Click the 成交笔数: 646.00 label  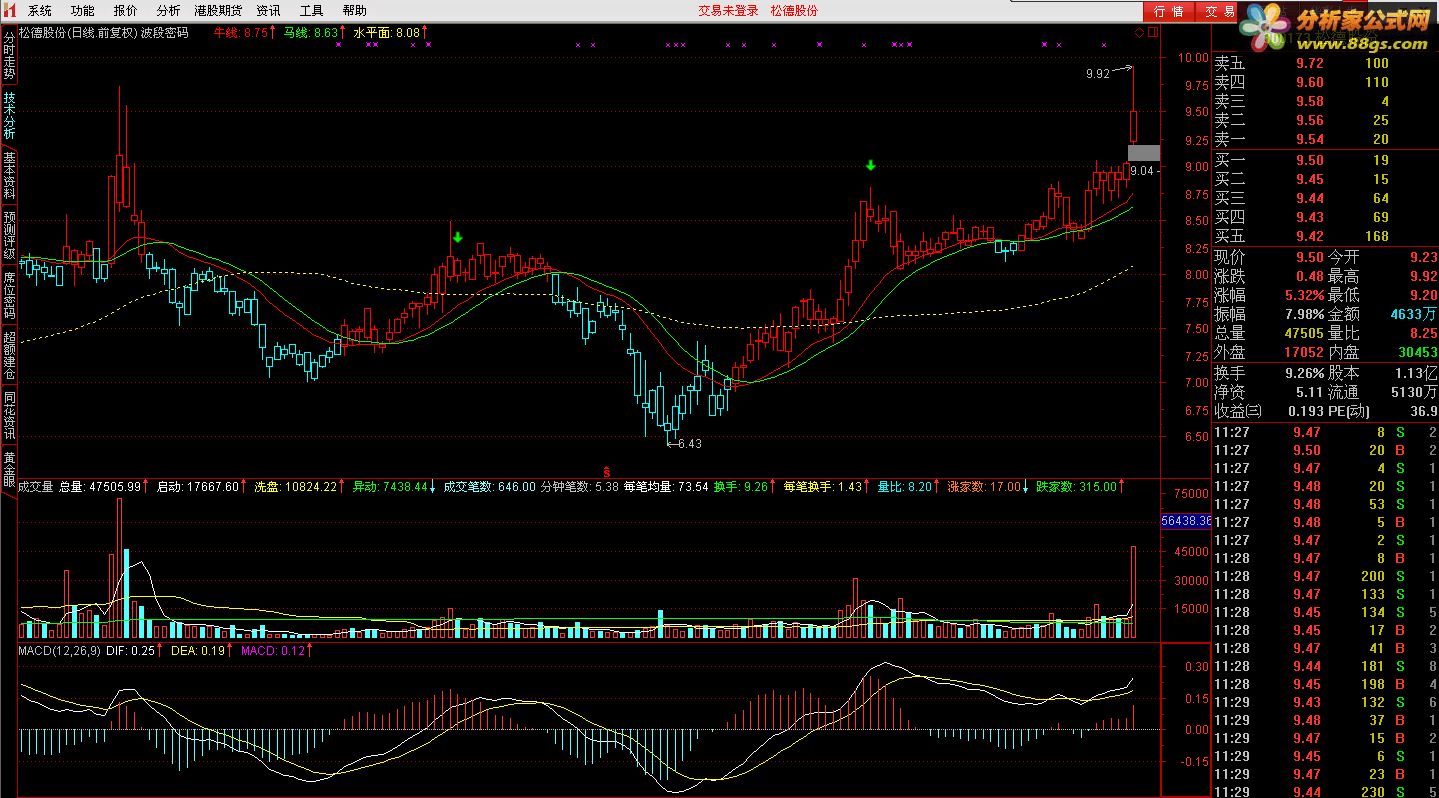click(490, 487)
